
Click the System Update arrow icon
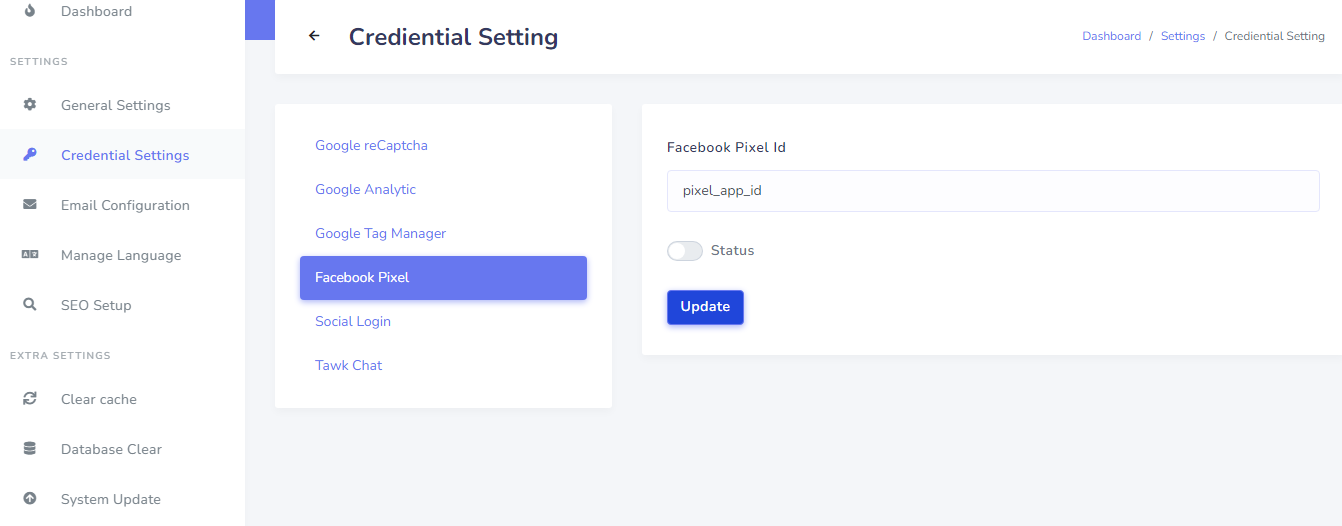point(29,498)
